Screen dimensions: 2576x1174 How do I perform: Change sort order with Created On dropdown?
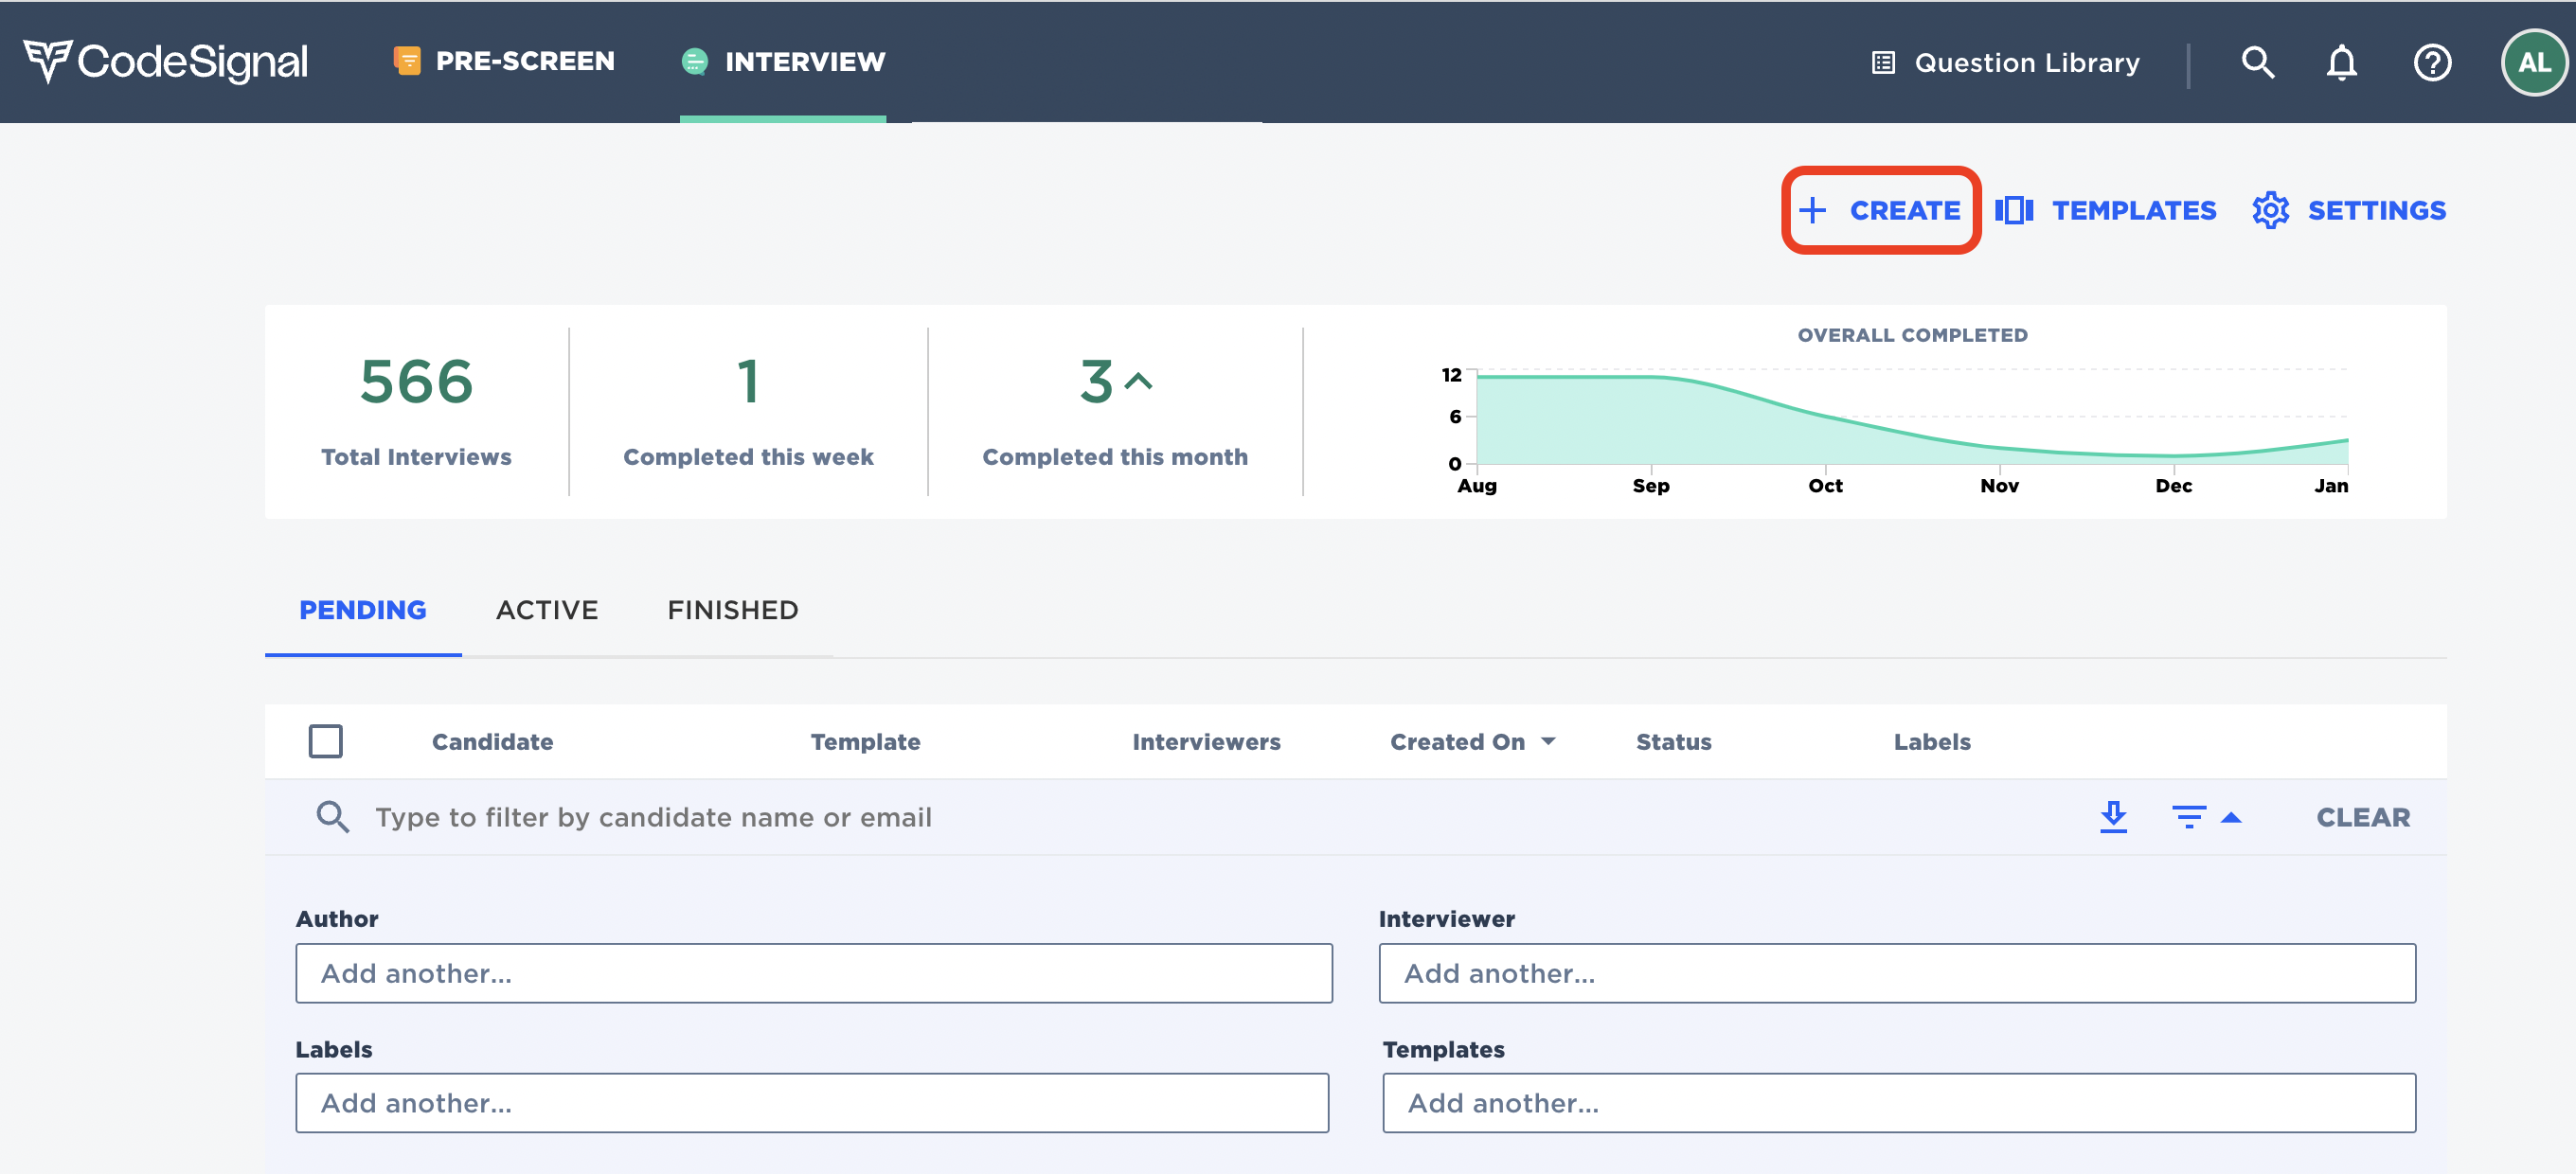(x=1472, y=741)
